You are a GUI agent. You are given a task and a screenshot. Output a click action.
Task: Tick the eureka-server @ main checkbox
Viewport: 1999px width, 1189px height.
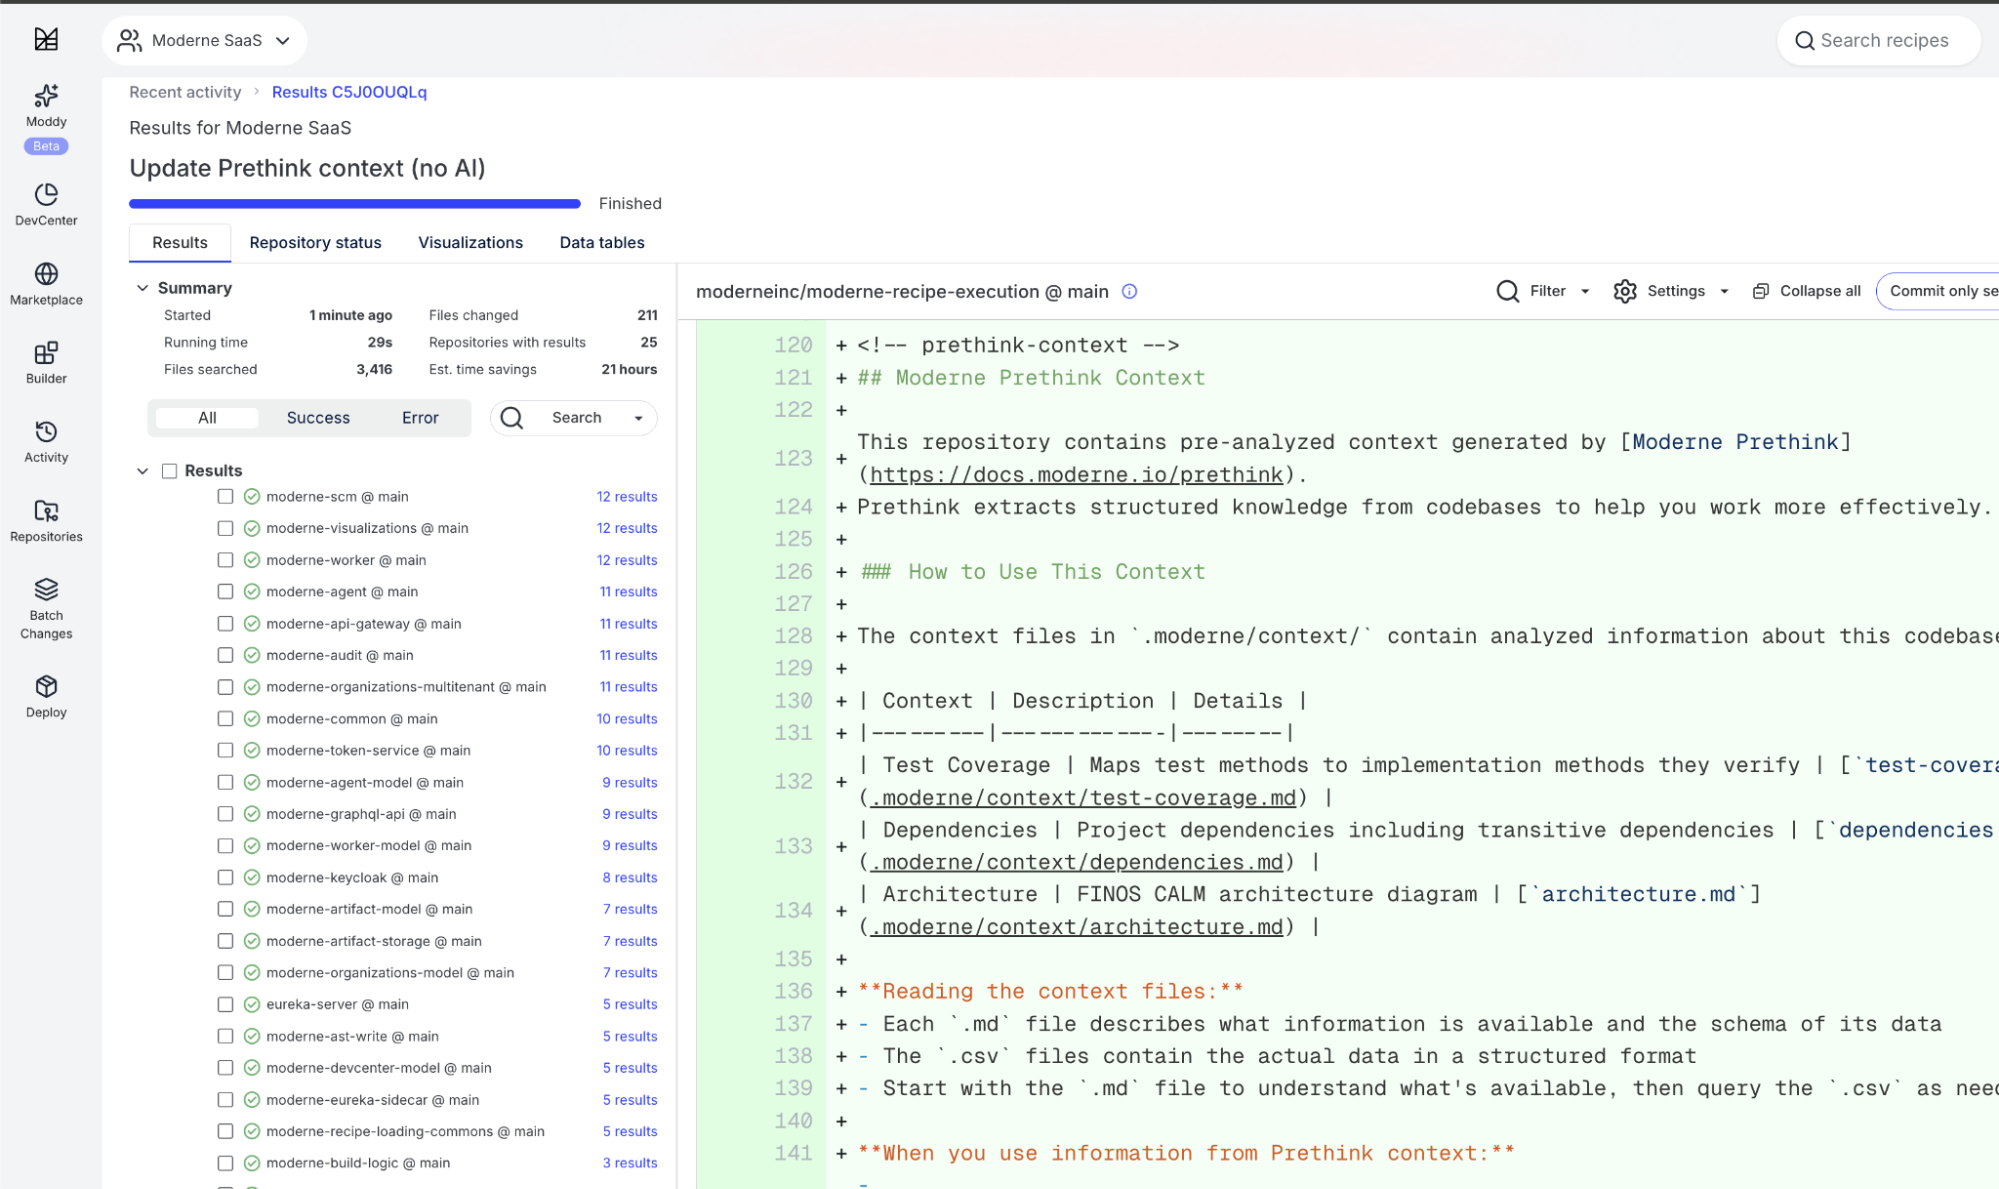point(225,1004)
